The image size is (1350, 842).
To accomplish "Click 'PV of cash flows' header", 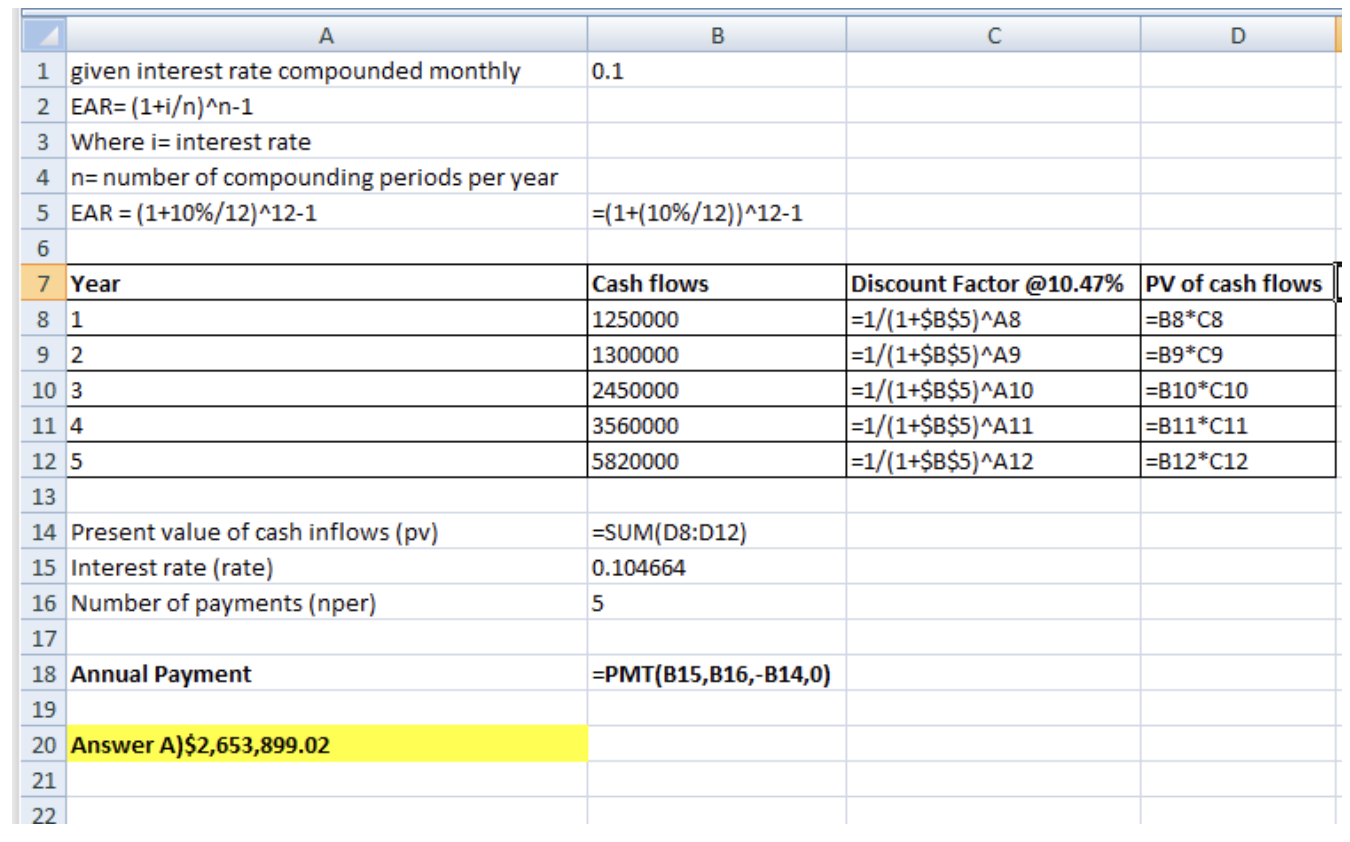I will tap(1238, 283).
